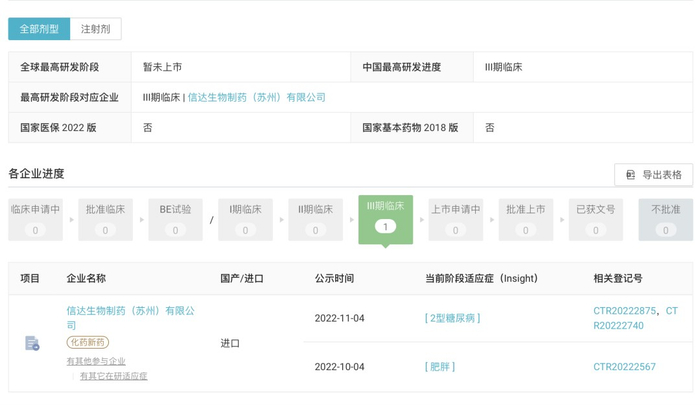Select the 不批准 stage box
700x405 pixels.
[x=665, y=219]
